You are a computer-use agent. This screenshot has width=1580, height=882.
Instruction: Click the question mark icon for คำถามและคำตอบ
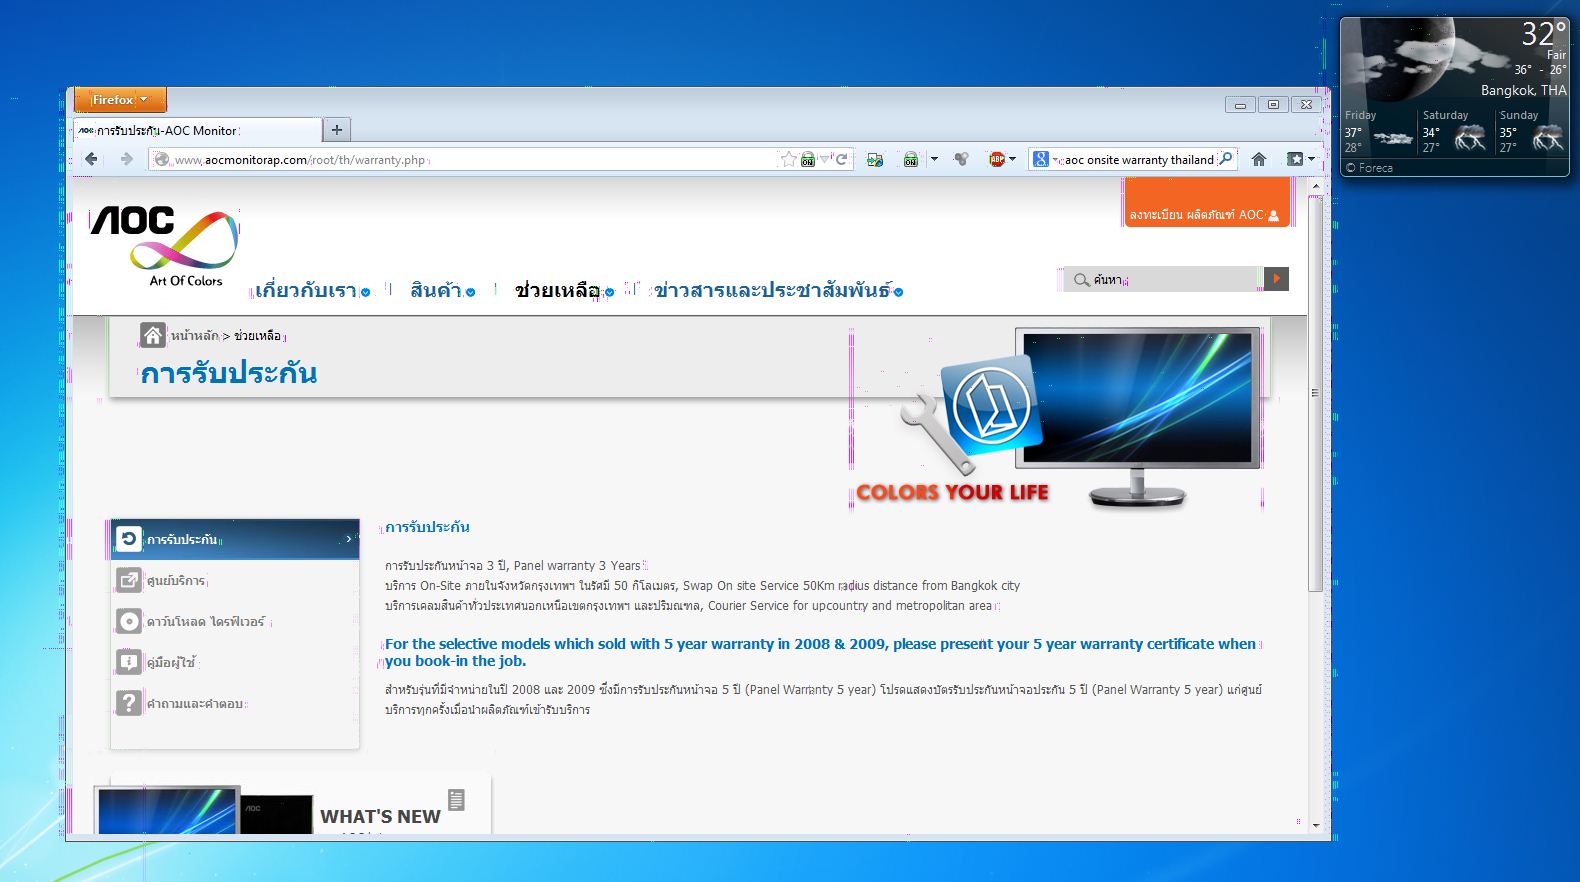point(129,703)
